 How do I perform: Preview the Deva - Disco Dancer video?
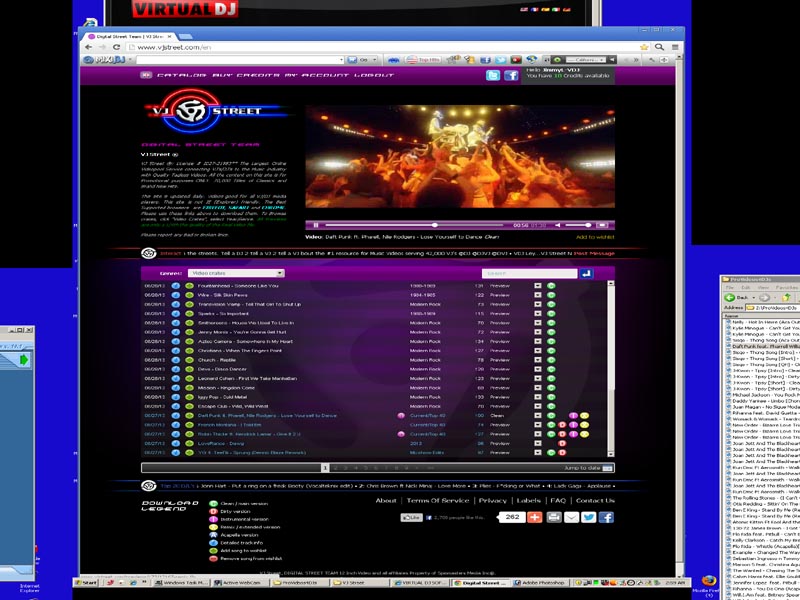(x=499, y=369)
